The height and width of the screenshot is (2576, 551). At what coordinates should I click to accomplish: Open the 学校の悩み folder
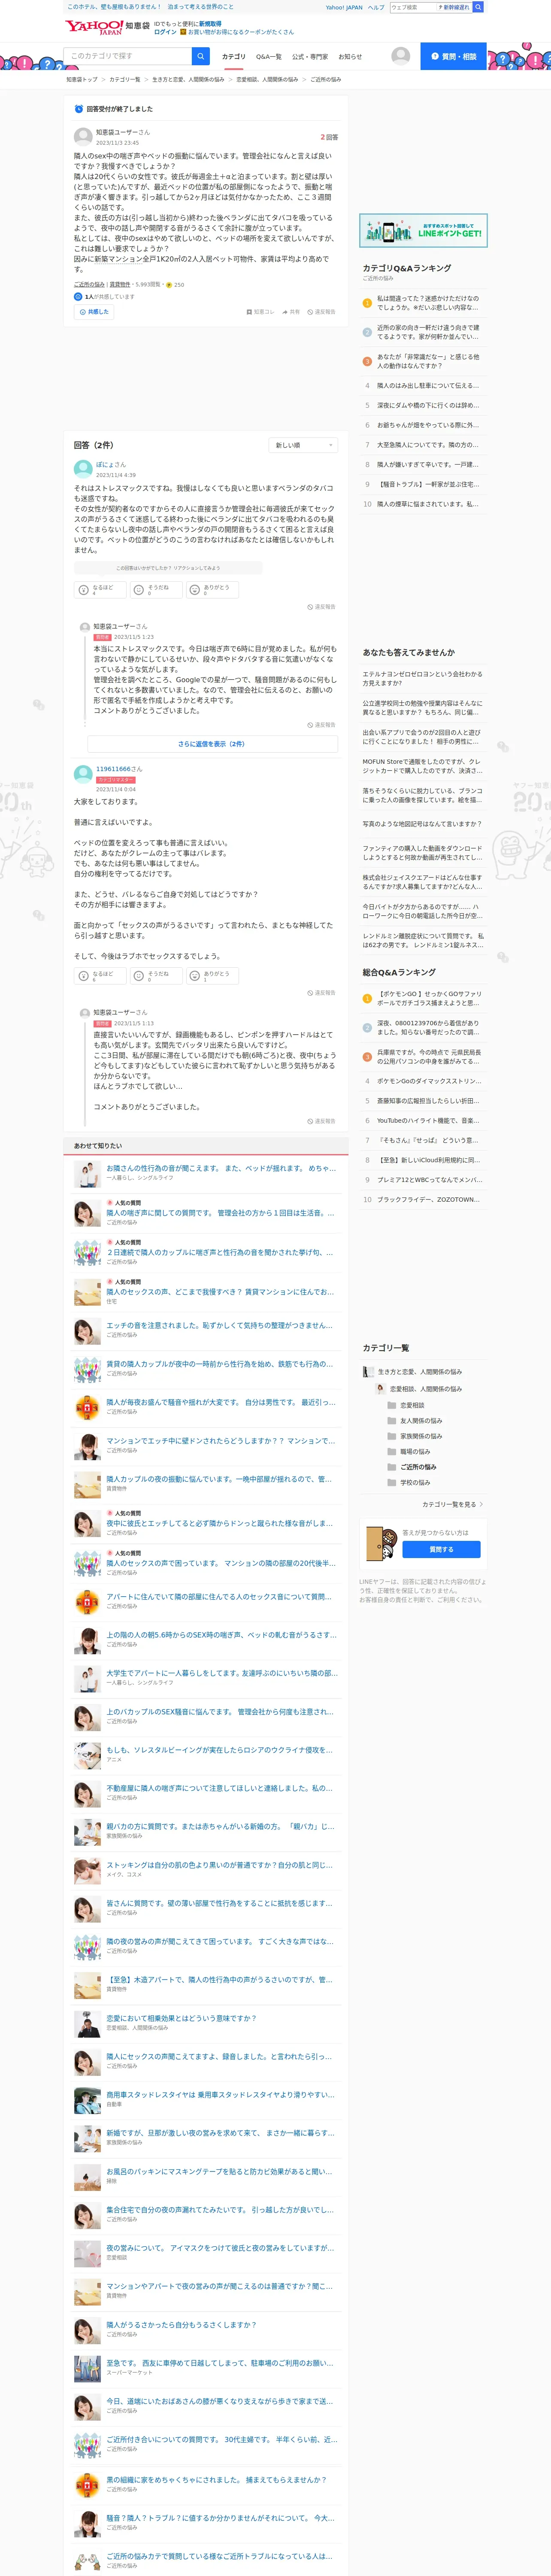tap(408, 1482)
